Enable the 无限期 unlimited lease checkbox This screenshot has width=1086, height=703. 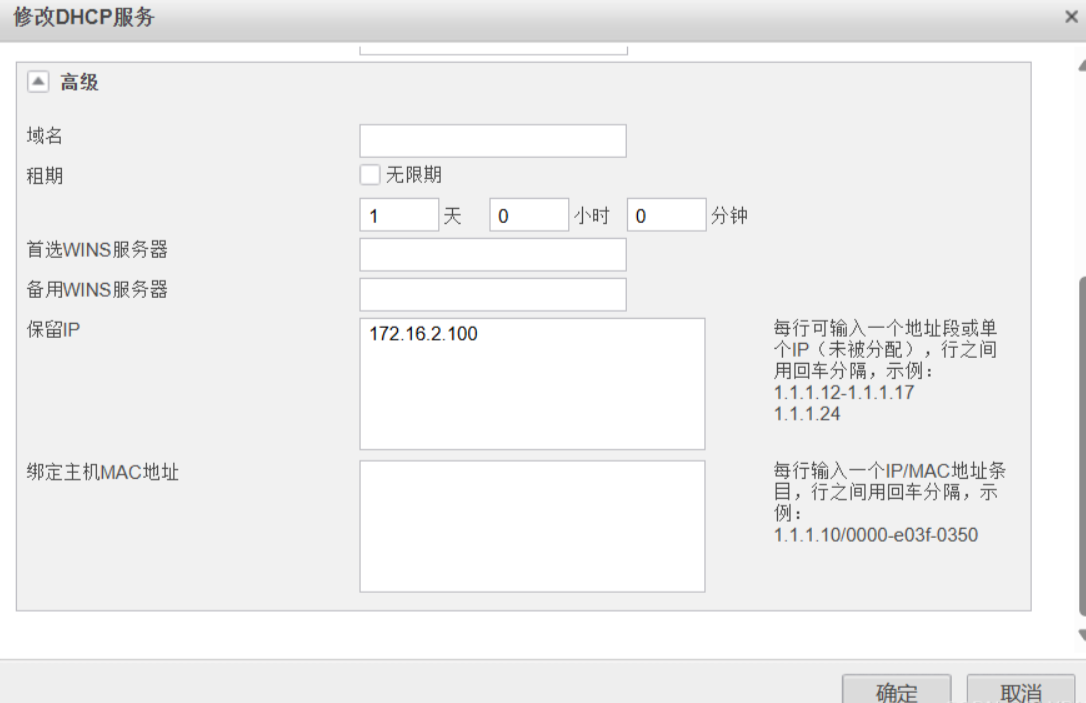pos(370,175)
